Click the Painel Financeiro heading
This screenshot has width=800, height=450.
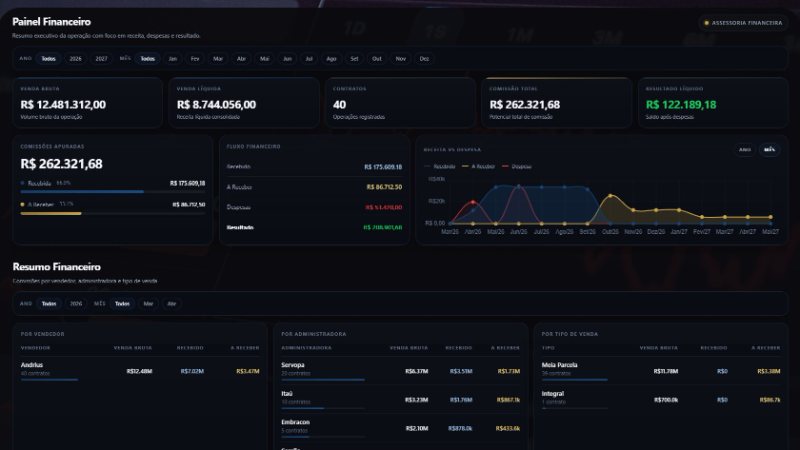[x=52, y=22]
